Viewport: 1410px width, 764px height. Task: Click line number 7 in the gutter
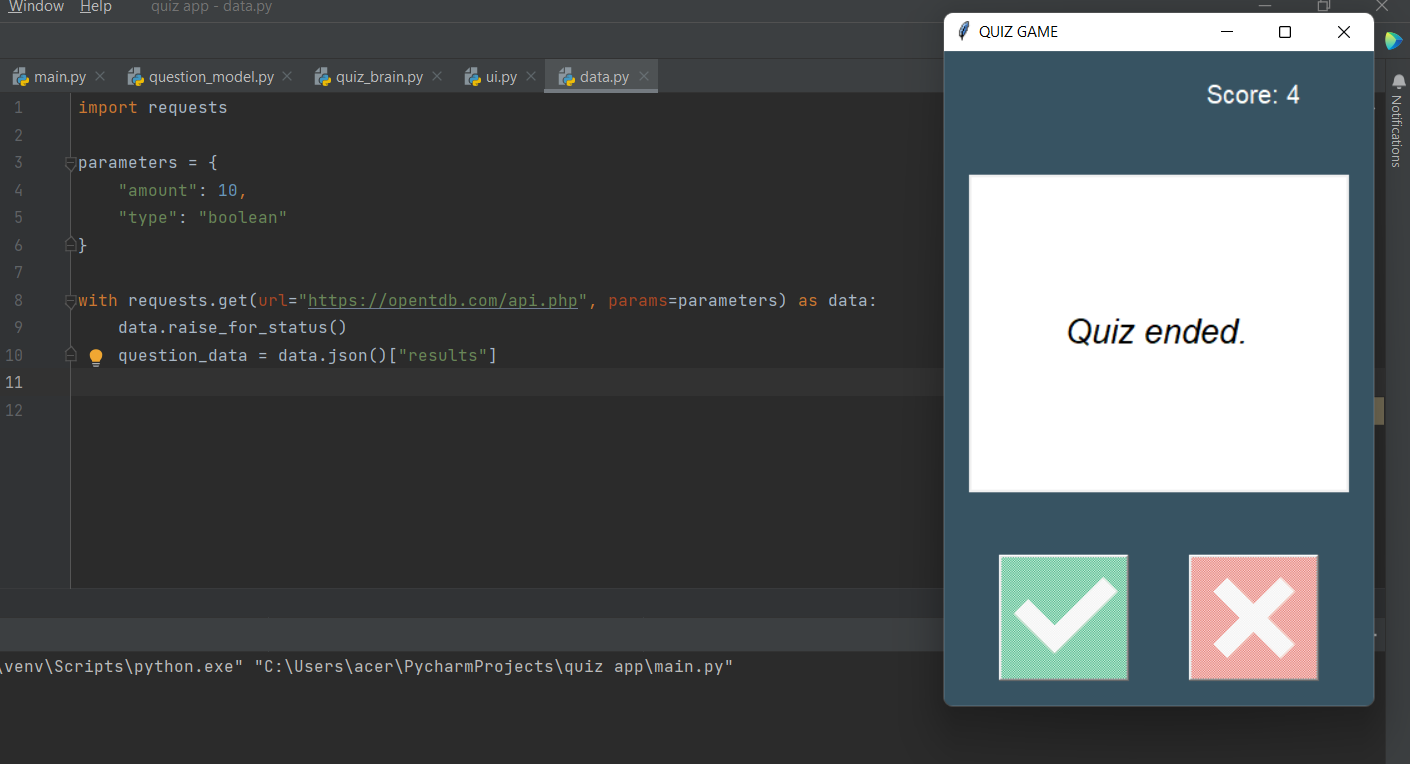[18, 272]
